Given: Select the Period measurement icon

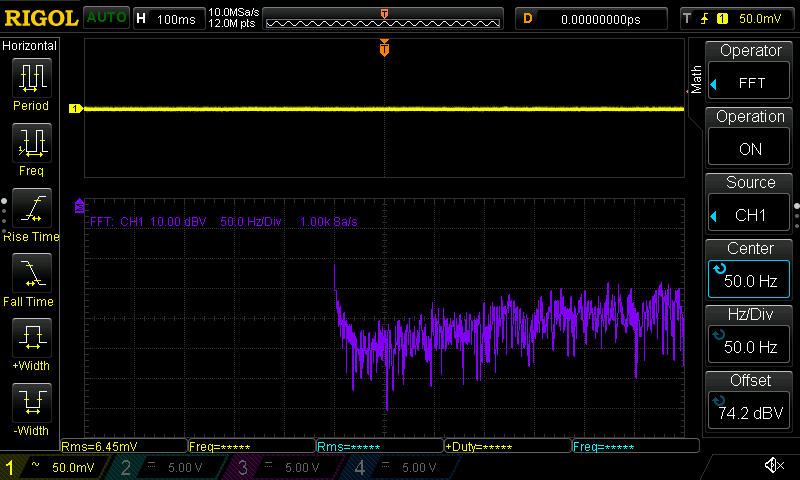Looking at the screenshot, I should (x=30, y=84).
